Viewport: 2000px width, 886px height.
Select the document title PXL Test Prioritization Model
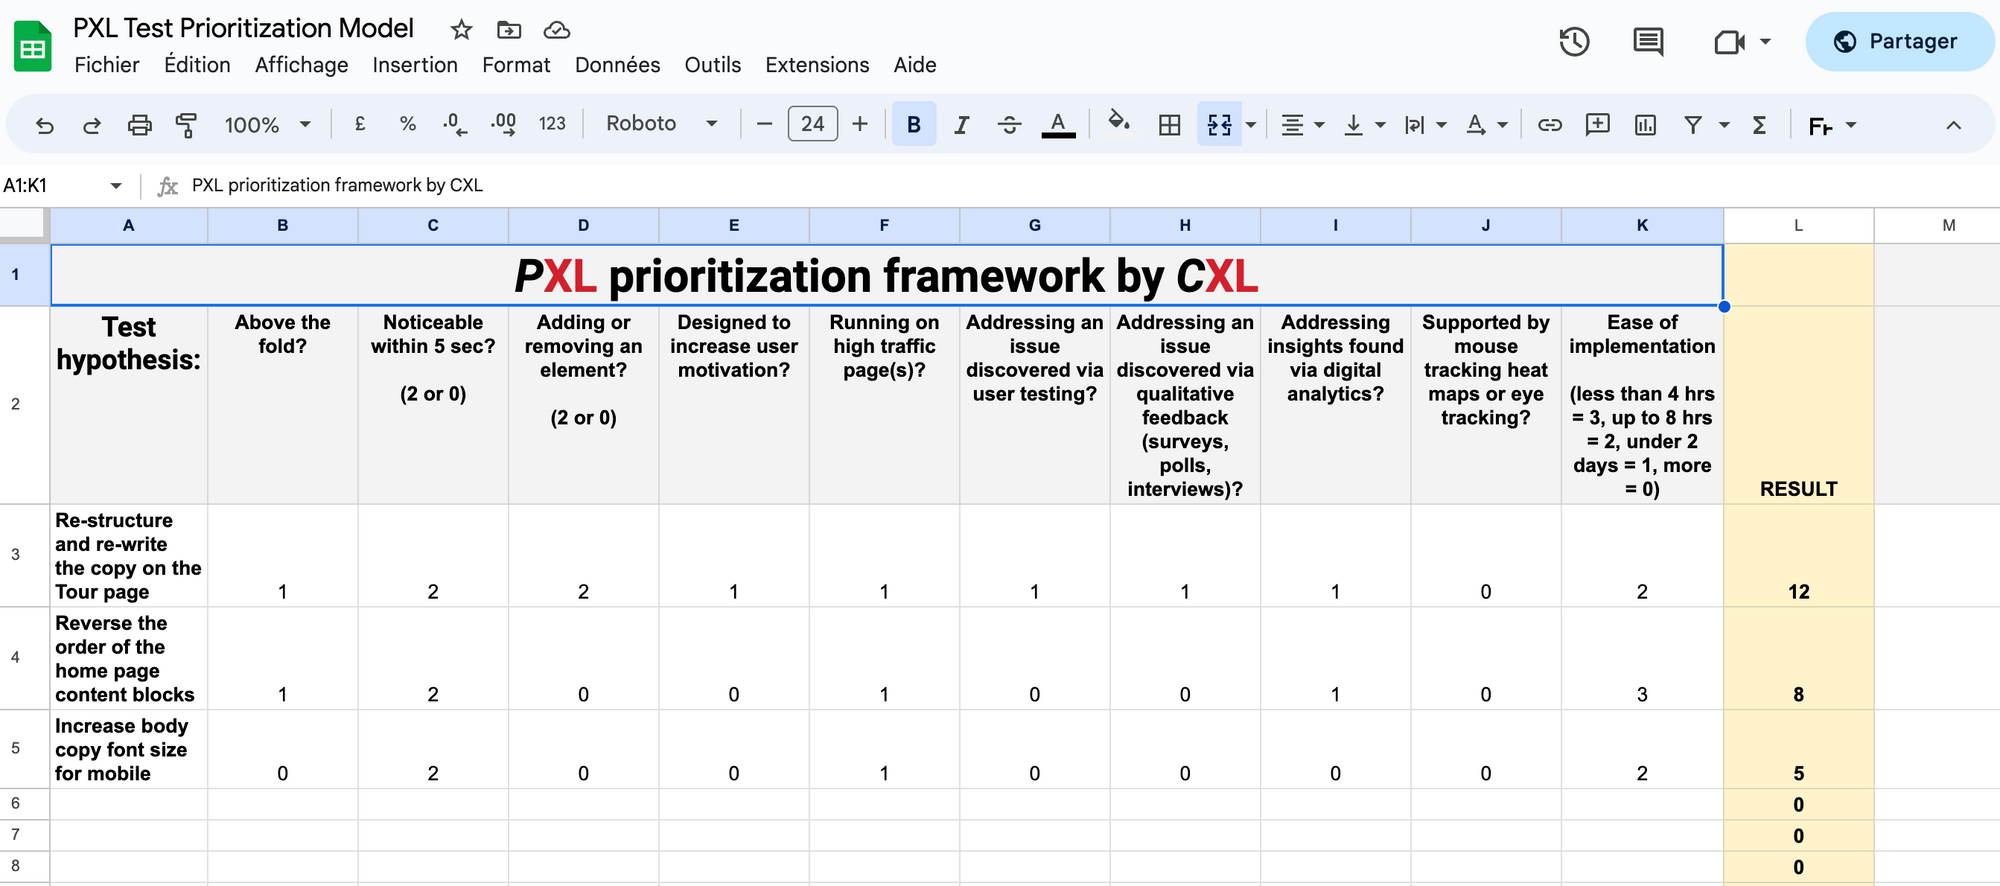(x=243, y=28)
